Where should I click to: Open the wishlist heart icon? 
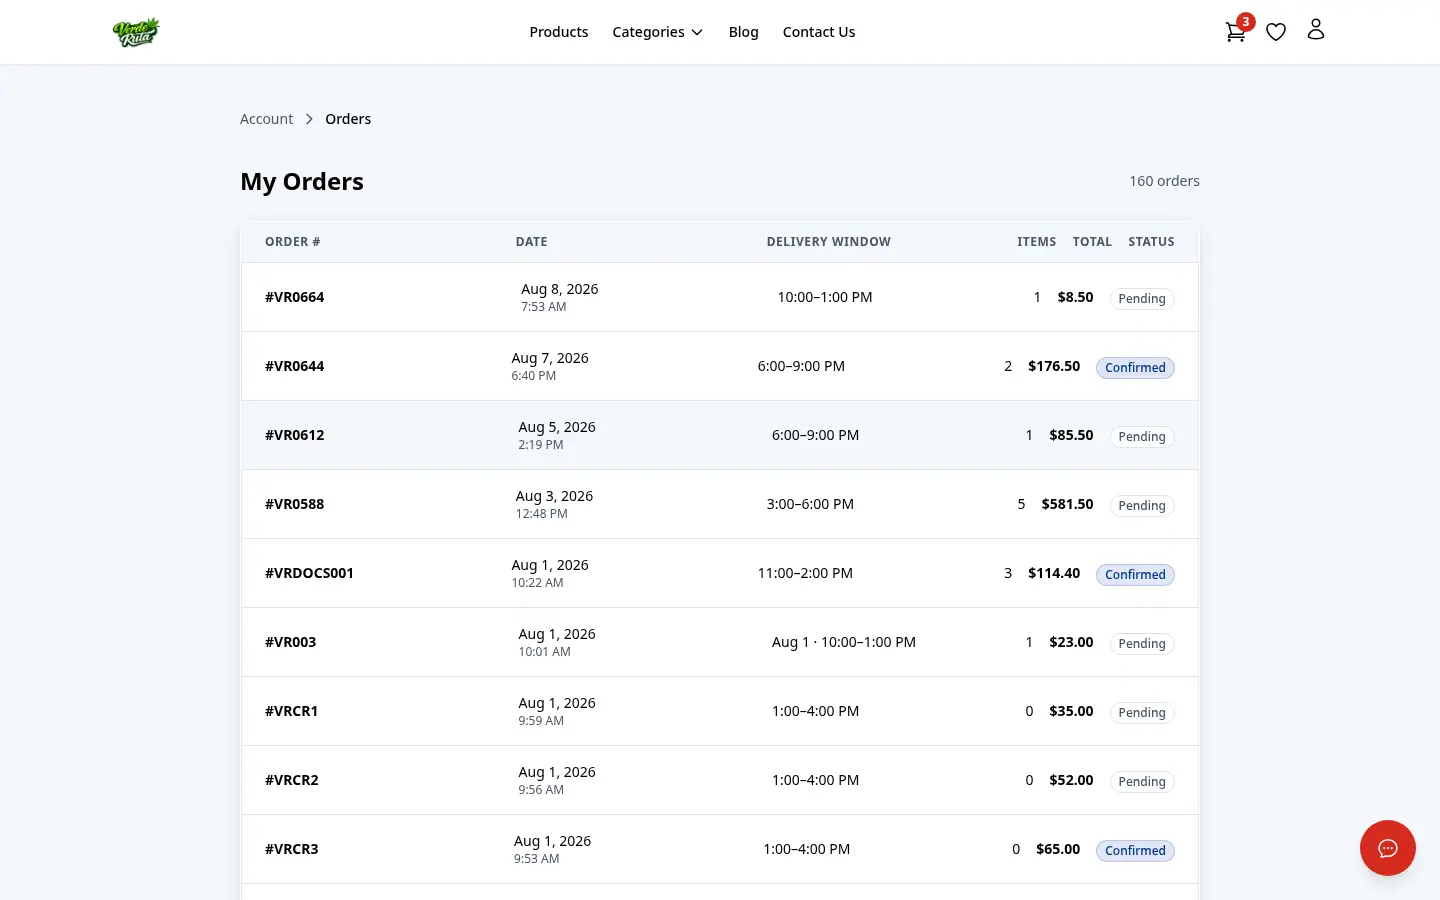1276,32
